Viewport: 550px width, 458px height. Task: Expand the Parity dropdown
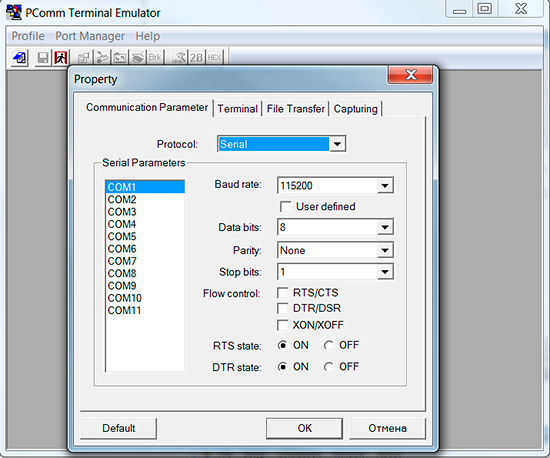click(x=385, y=250)
